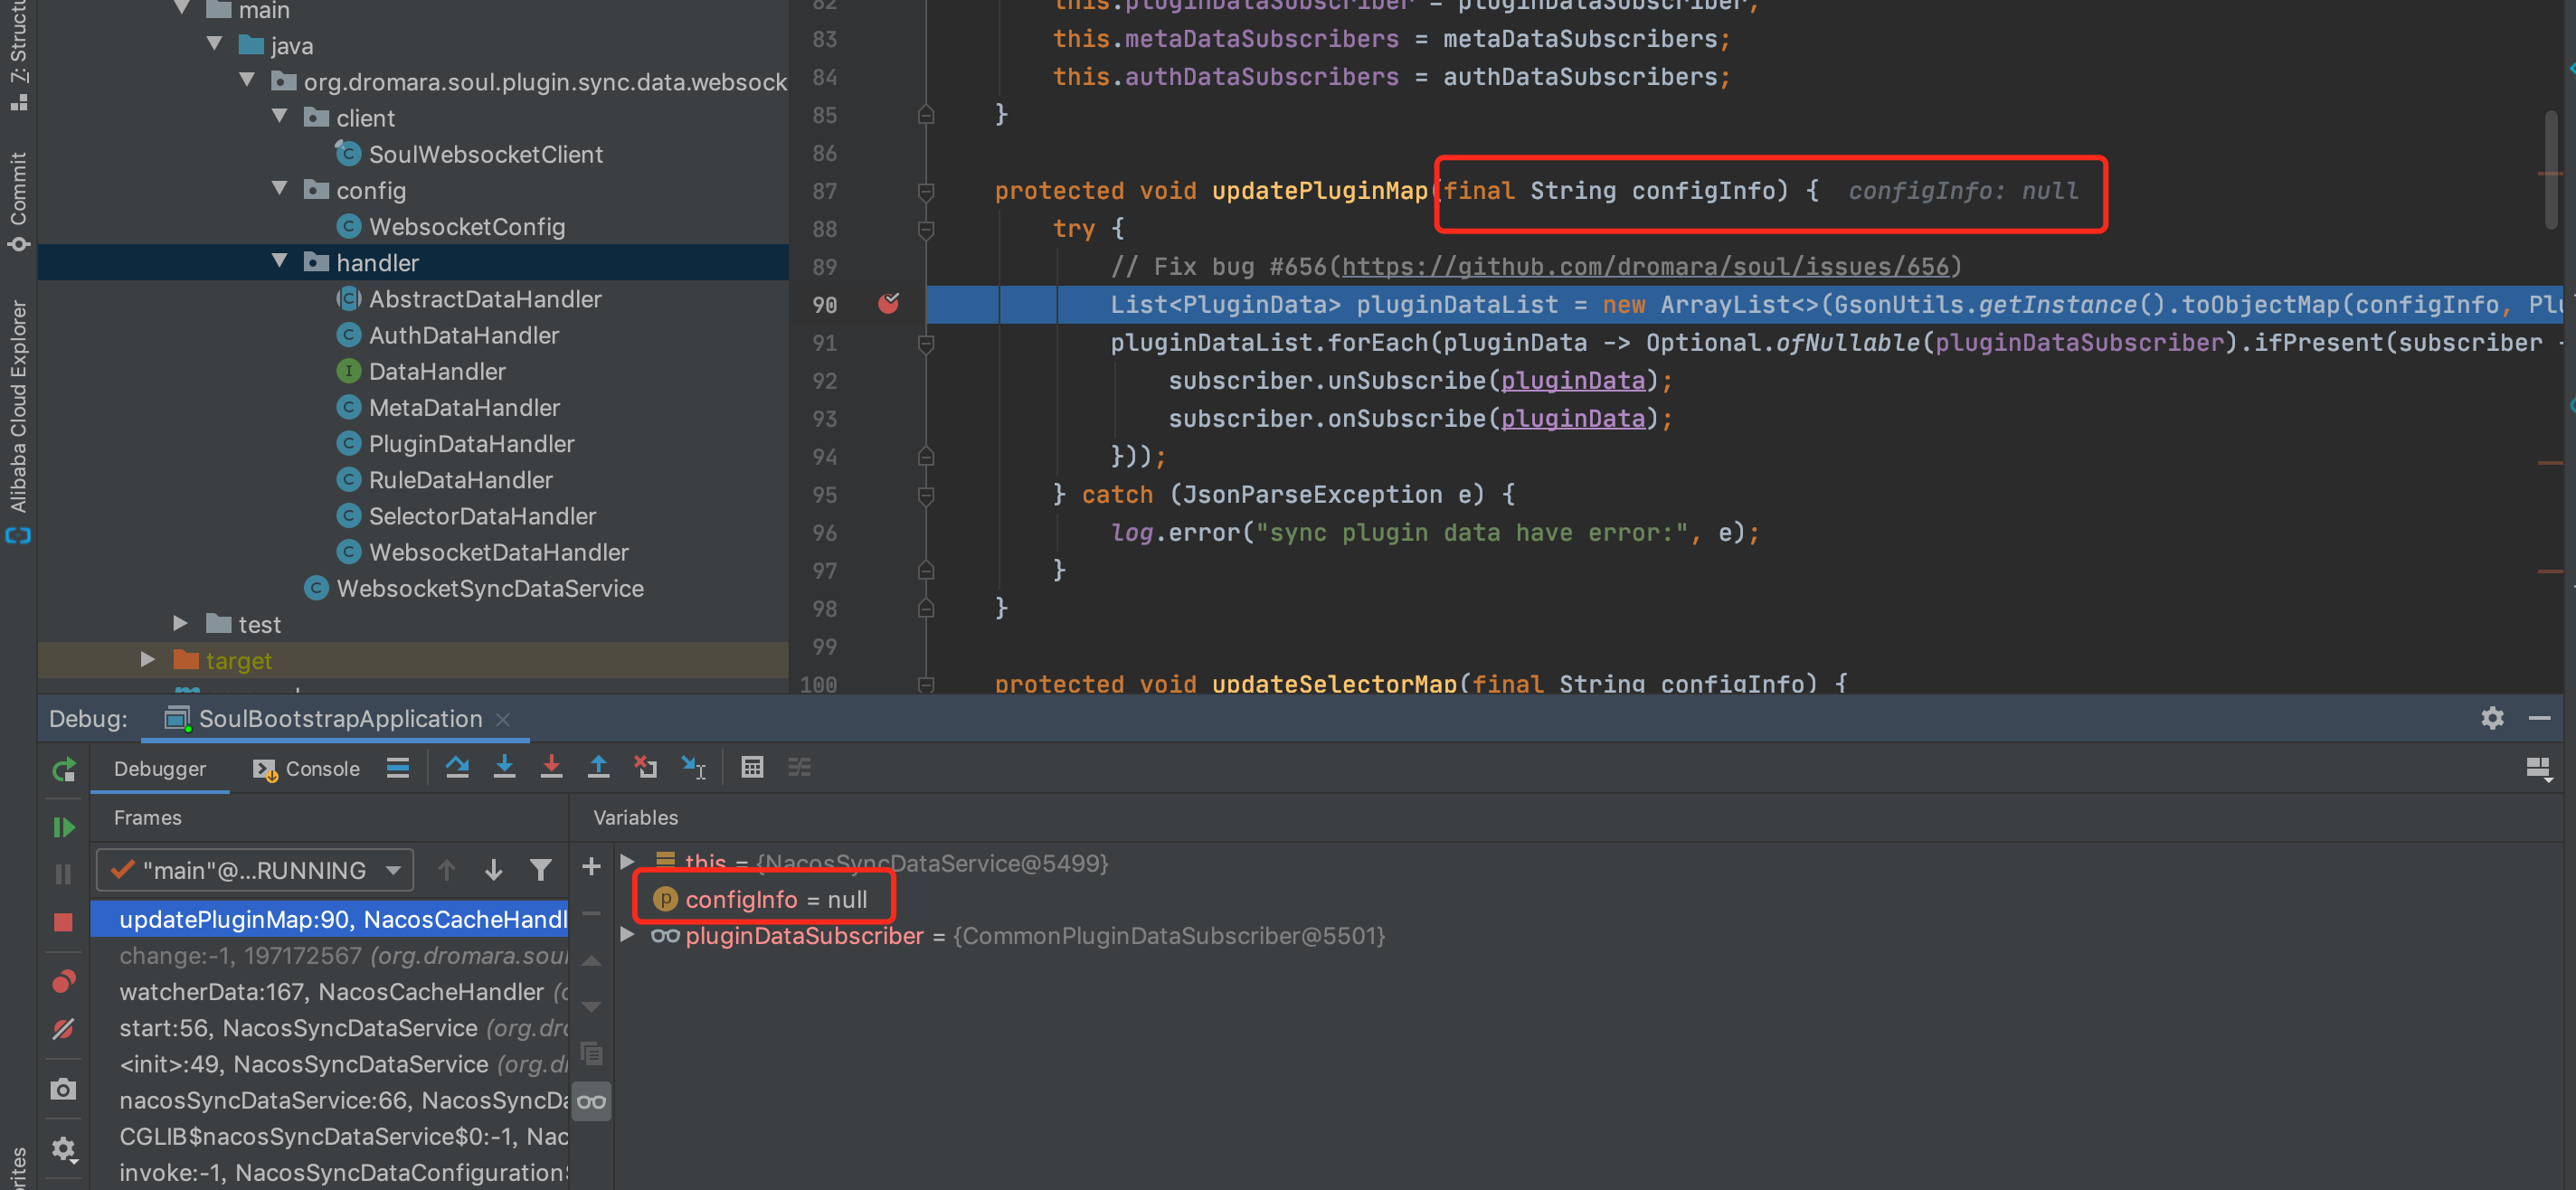
Task: Expand the 'this' variable node
Action: pos(627,861)
